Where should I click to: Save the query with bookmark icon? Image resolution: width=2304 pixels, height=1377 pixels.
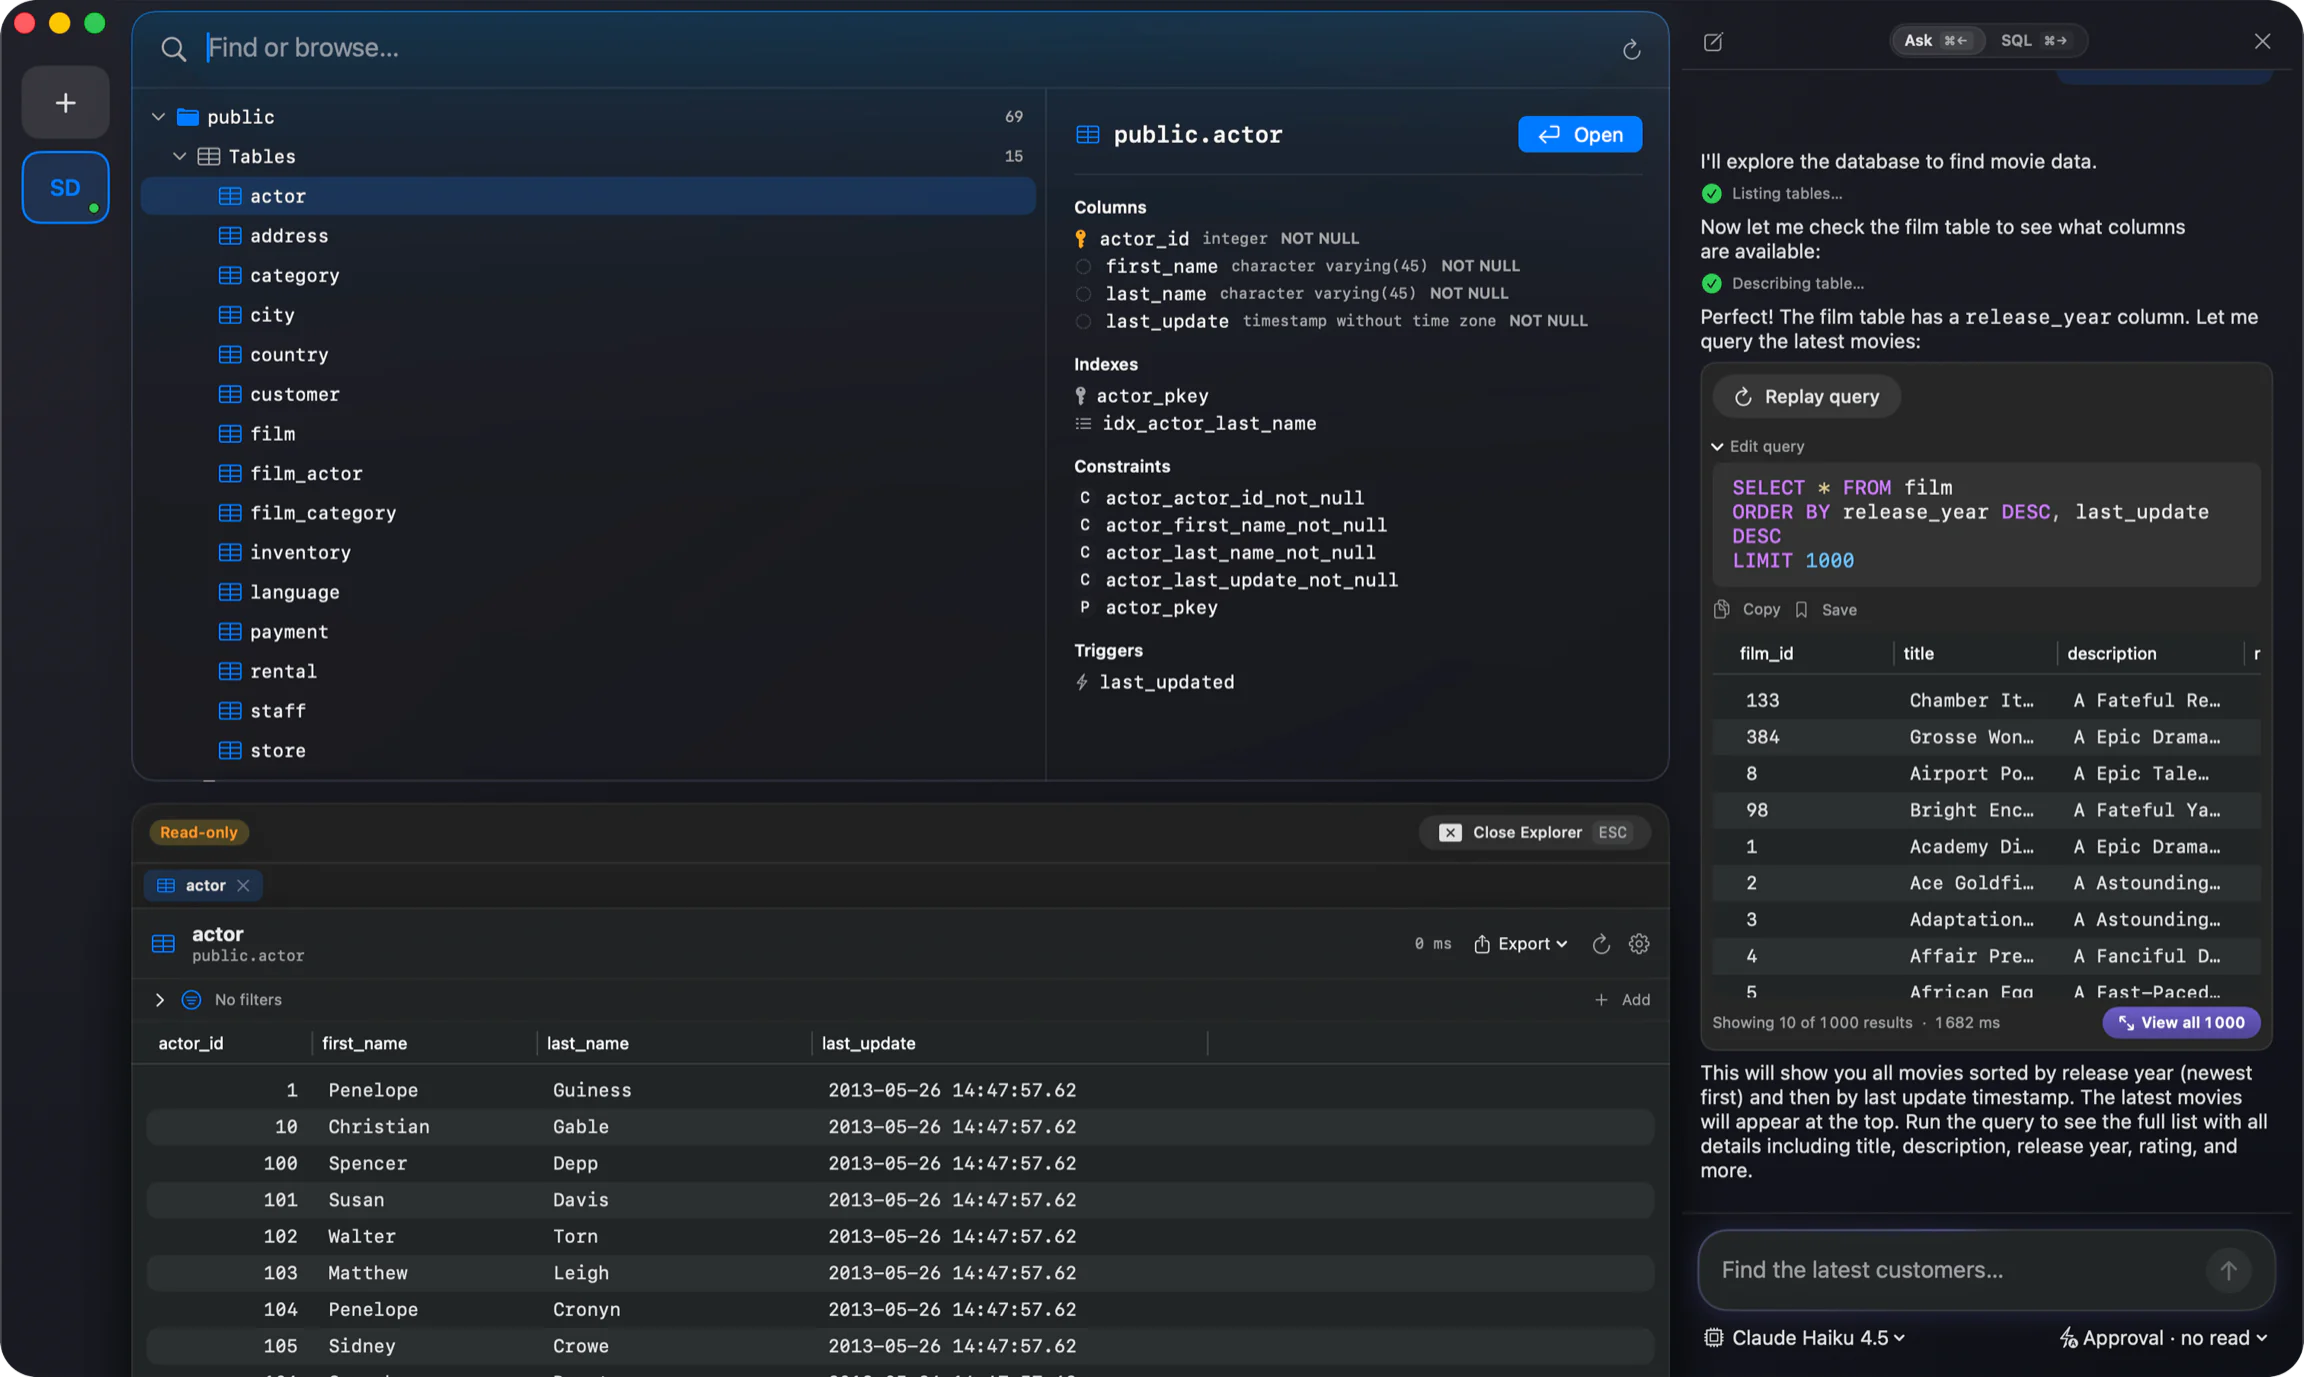click(x=1826, y=609)
